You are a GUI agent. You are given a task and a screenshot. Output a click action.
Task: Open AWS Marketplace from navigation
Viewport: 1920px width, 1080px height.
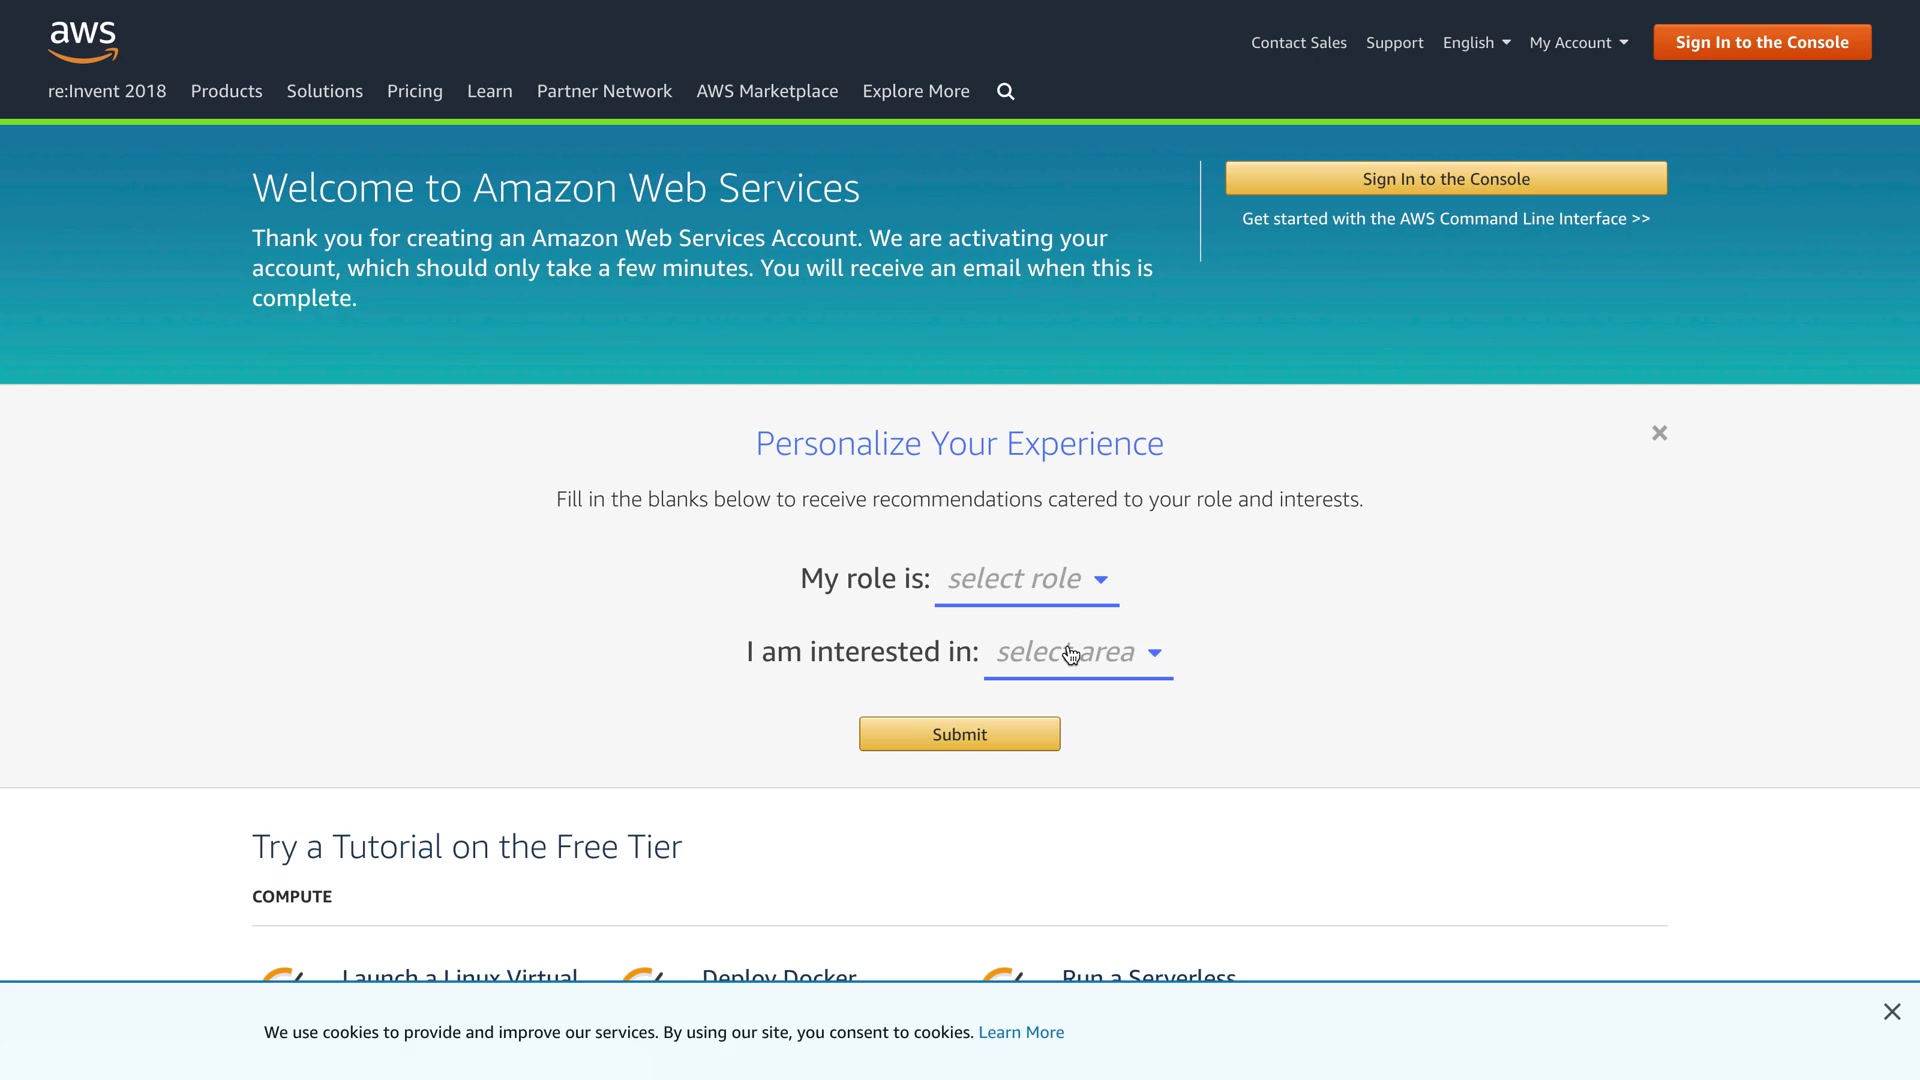coord(767,91)
